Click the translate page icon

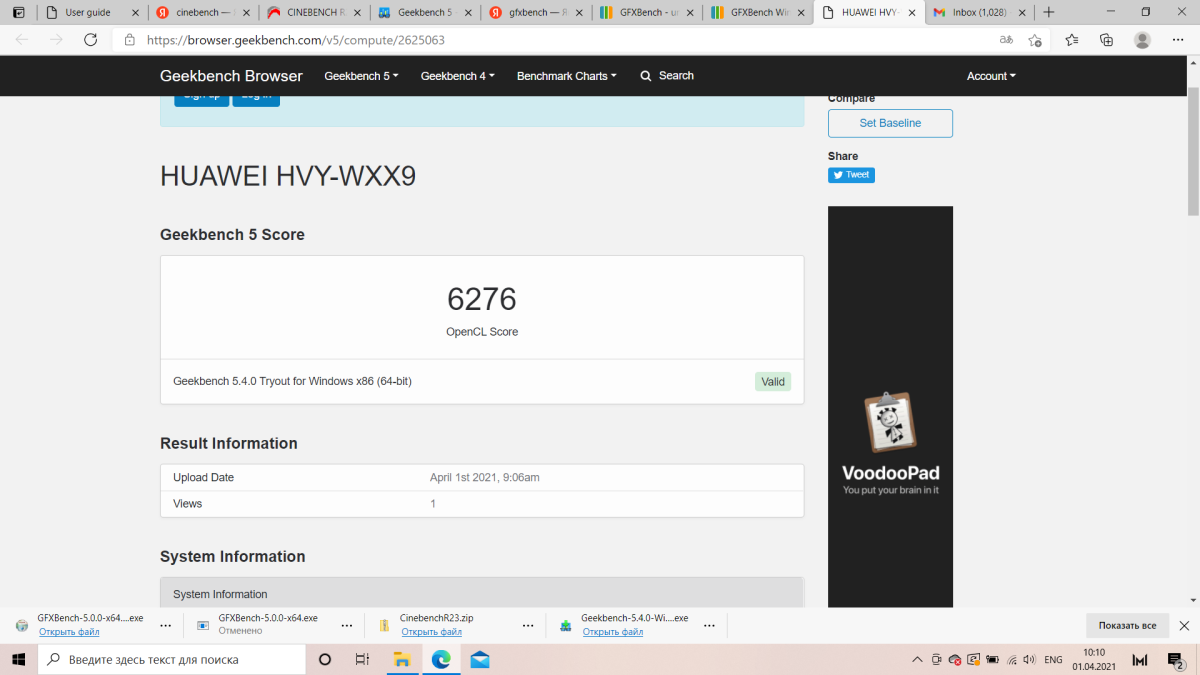pos(1006,40)
